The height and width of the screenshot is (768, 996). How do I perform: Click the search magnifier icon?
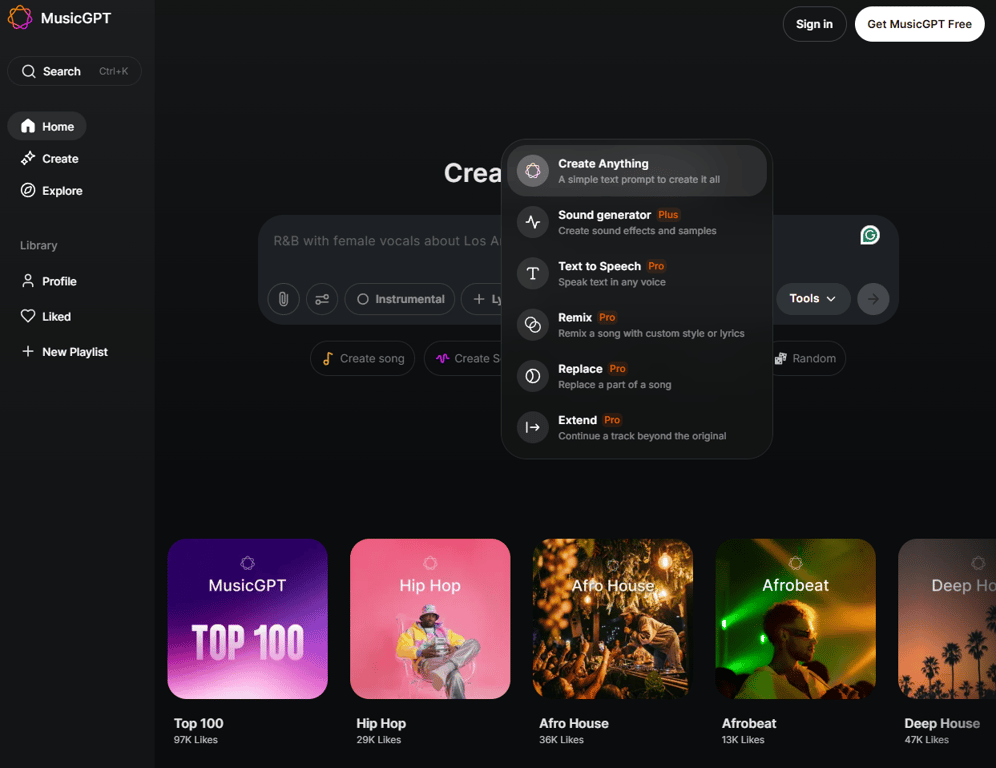[x=29, y=71]
